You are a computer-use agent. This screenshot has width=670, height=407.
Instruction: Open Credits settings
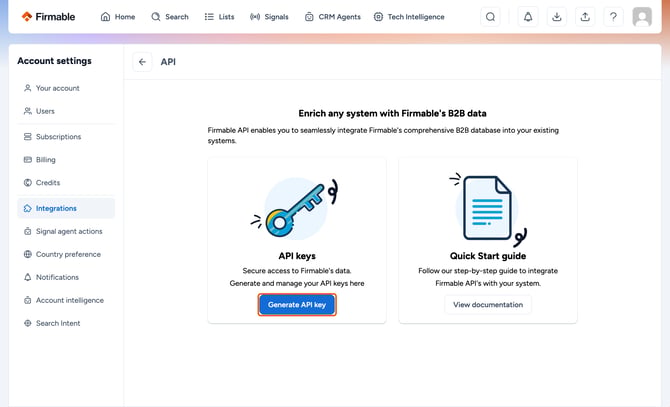pyautogui.click(x=66, y=183)
